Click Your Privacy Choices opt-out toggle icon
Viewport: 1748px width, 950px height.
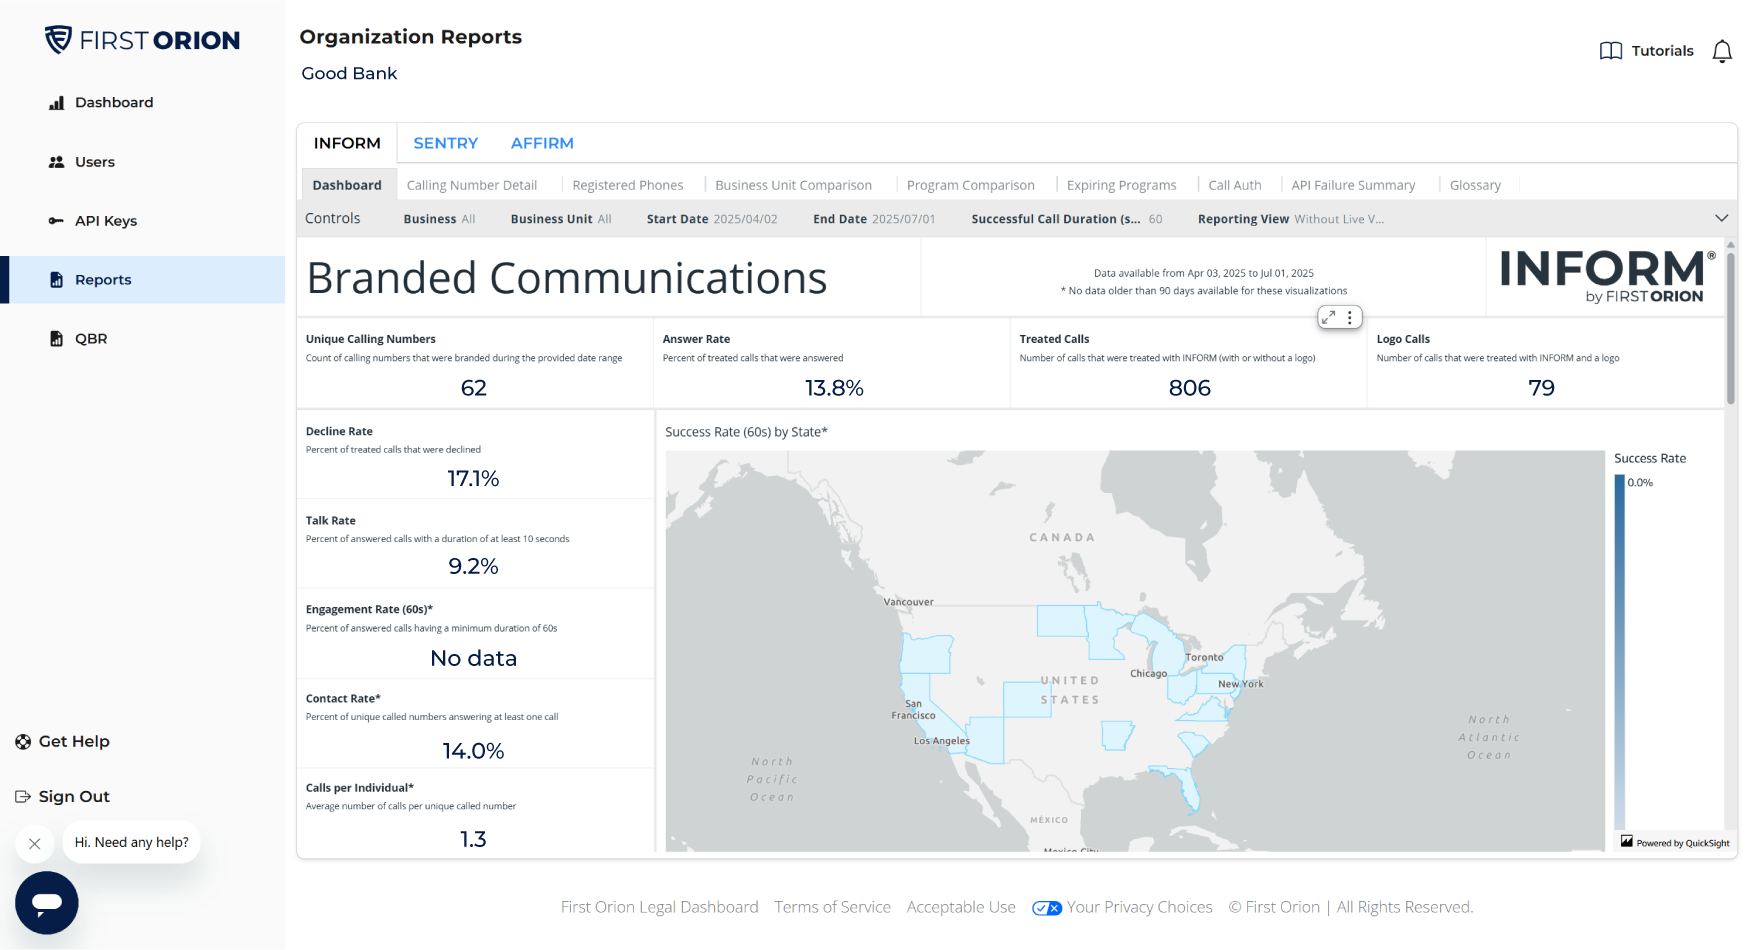pos(1047,908)
